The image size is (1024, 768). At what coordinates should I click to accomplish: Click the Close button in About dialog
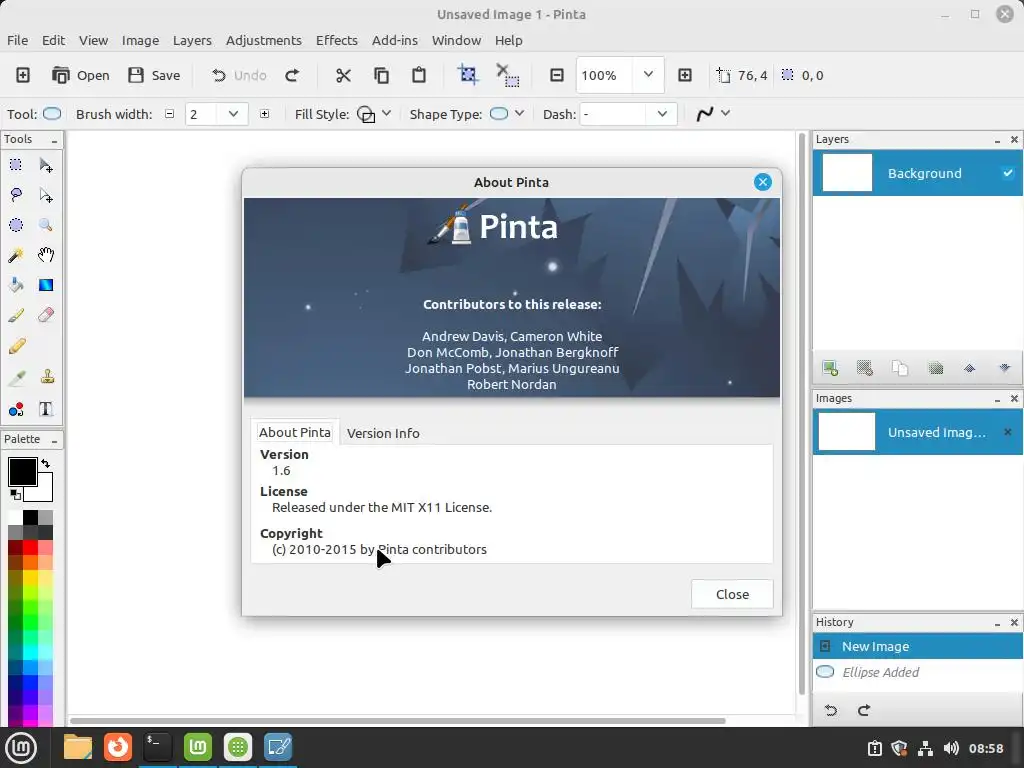[x=732, y=594]
